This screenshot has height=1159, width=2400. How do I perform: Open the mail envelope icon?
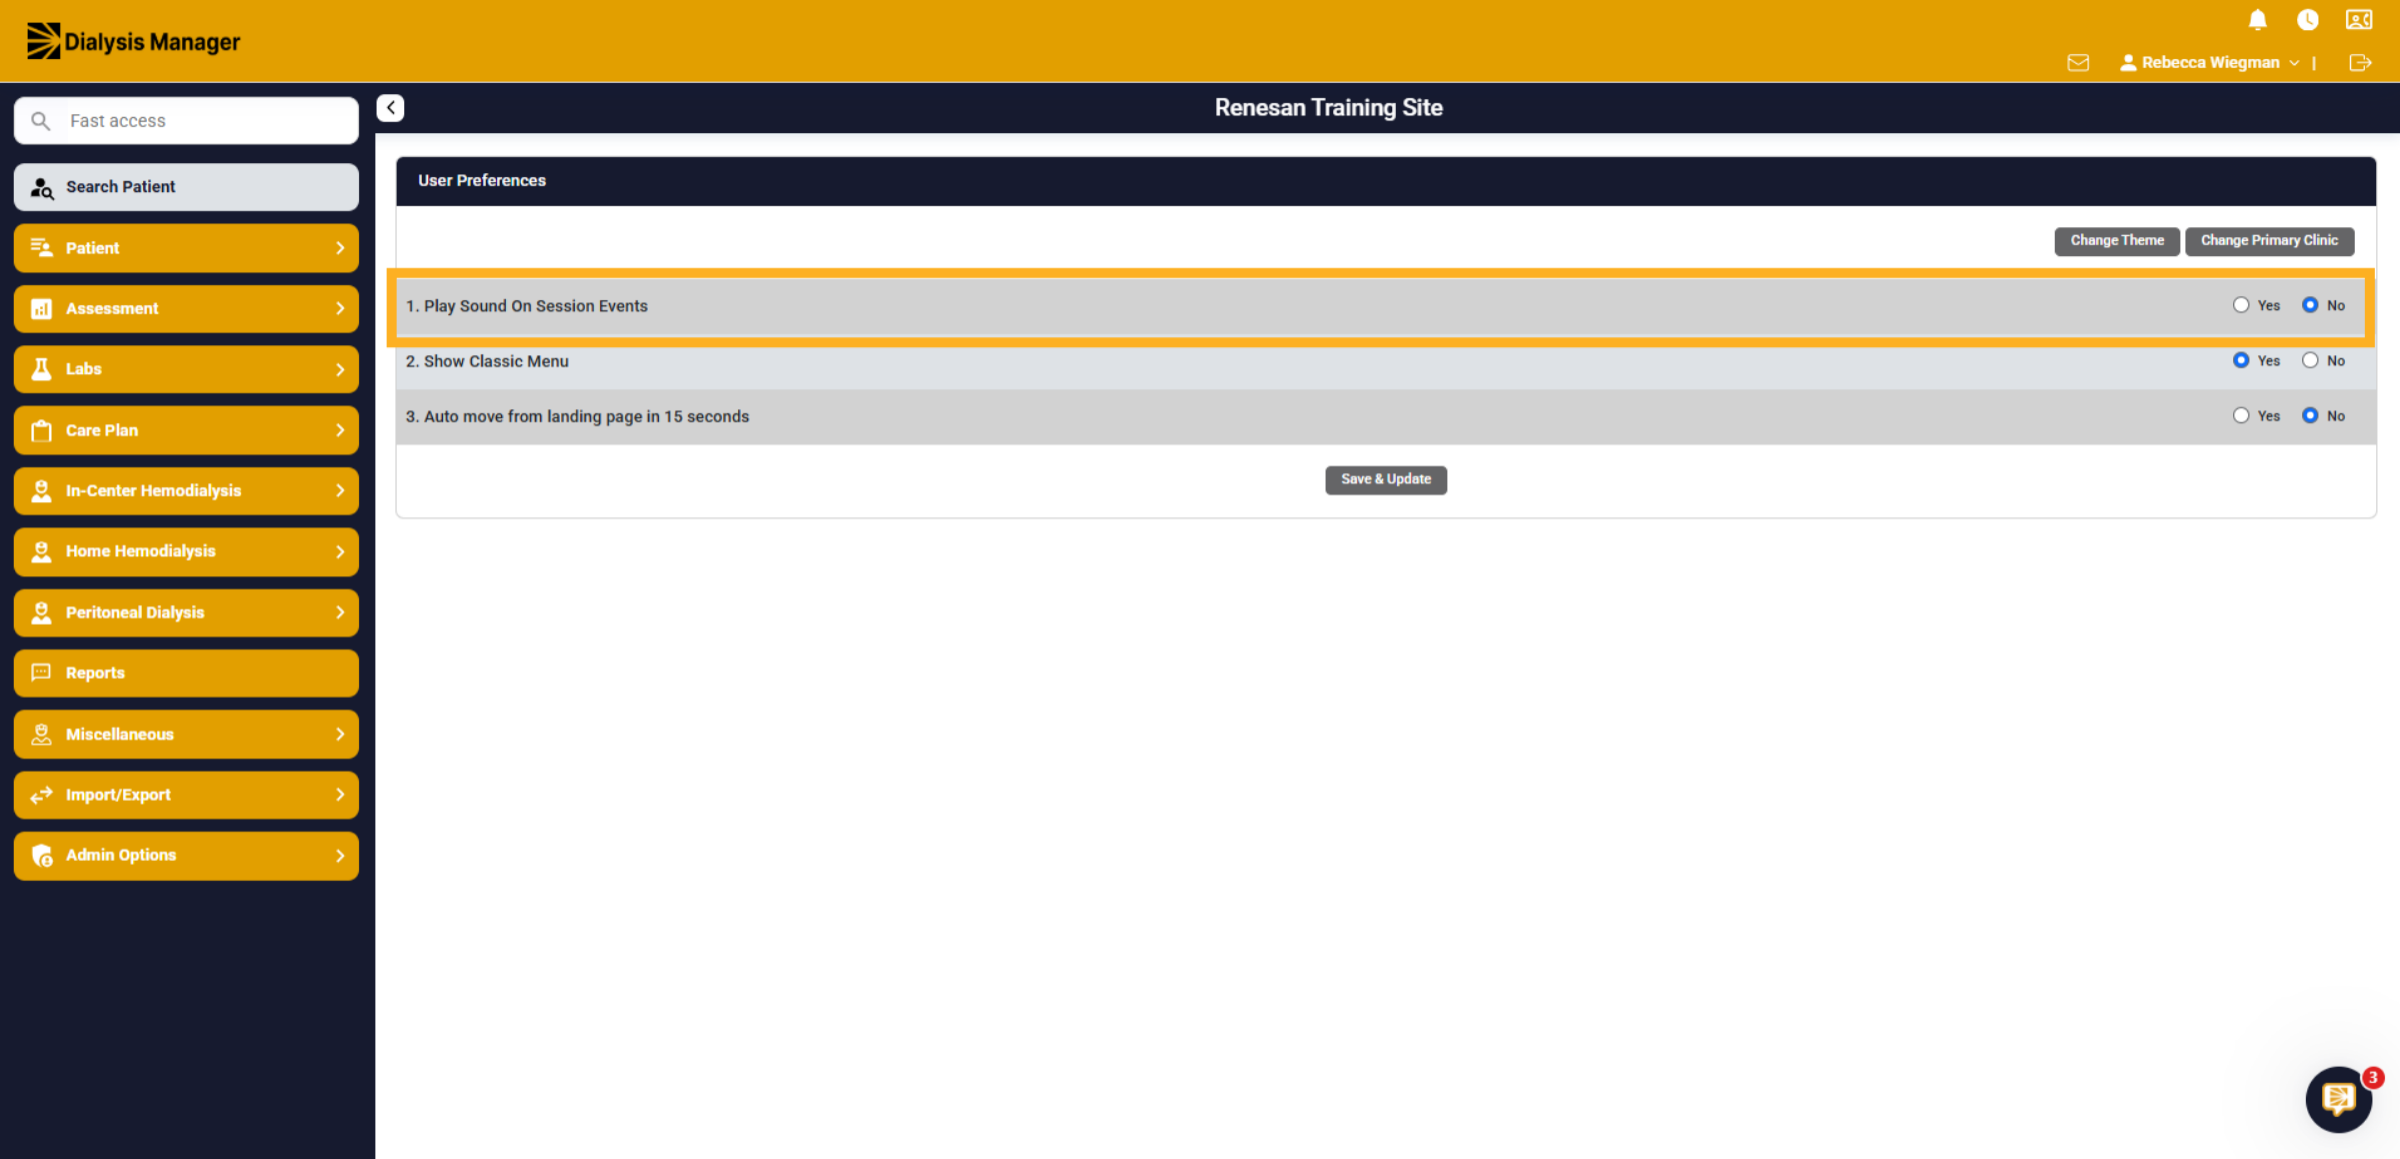(x=2078, y=63)
